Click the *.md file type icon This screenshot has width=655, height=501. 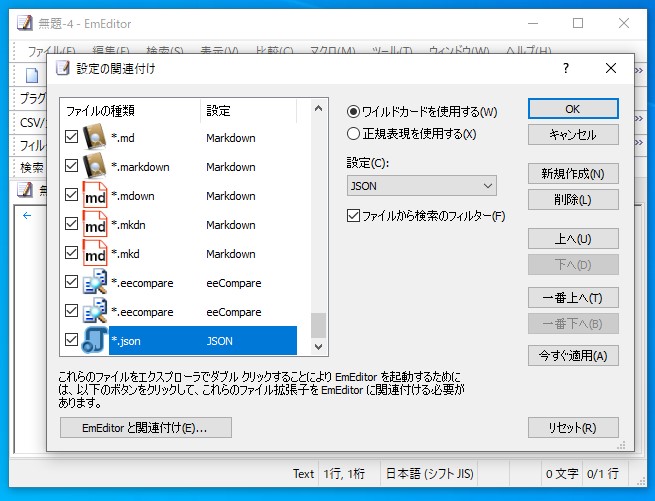94,137
